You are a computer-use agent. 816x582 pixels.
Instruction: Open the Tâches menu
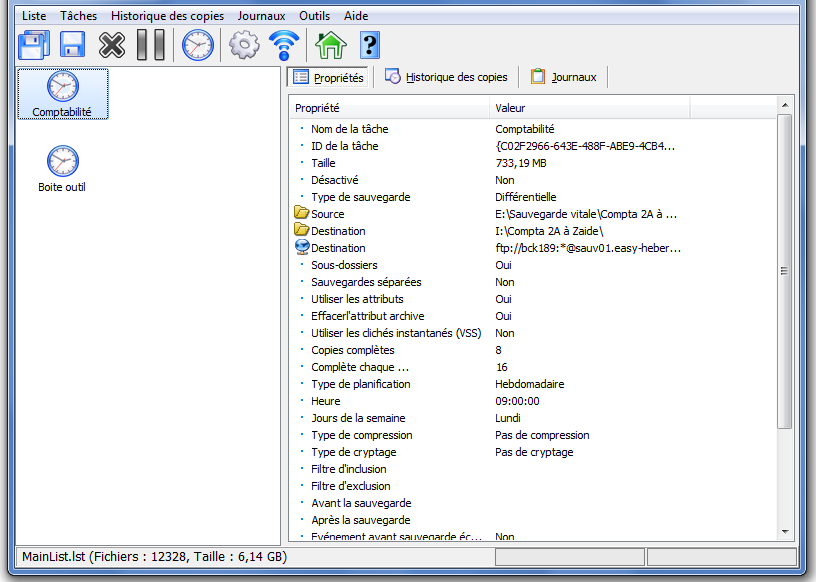[79, 16]
